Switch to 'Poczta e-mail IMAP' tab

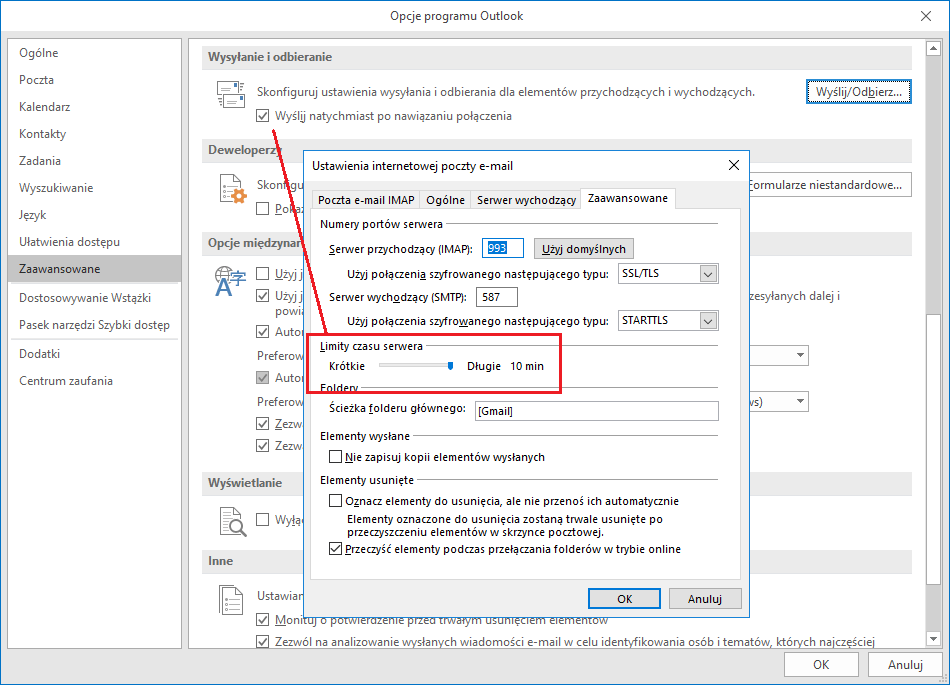coord(366,200)
